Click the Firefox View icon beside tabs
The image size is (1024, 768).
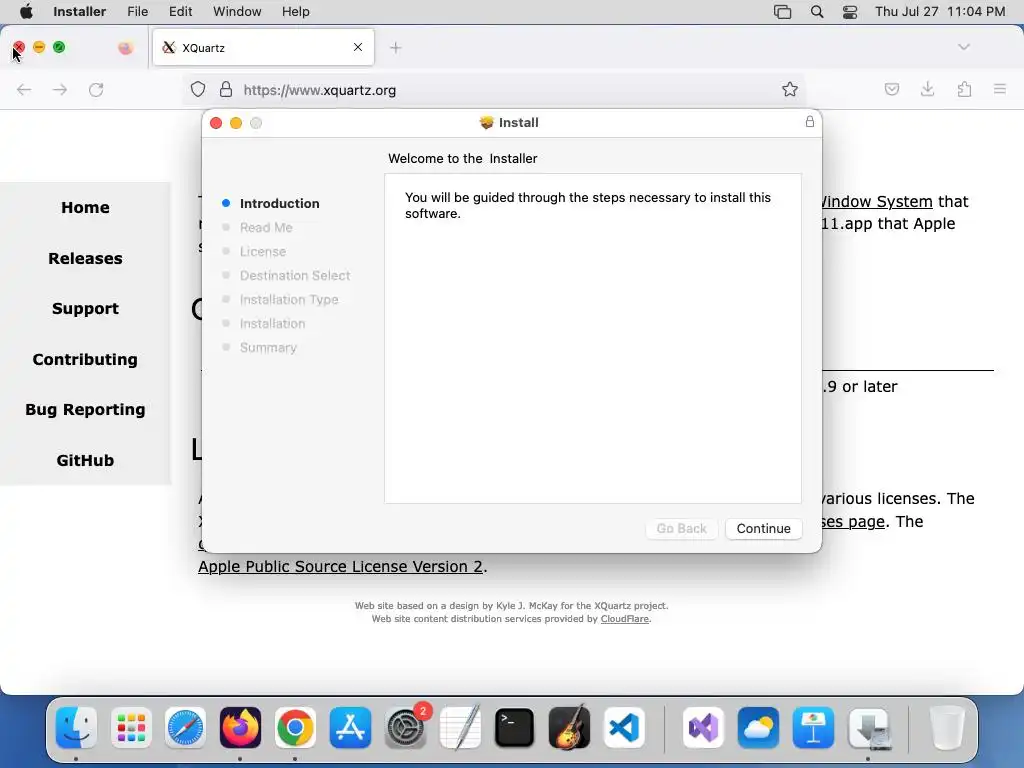[x=125, y=47]
